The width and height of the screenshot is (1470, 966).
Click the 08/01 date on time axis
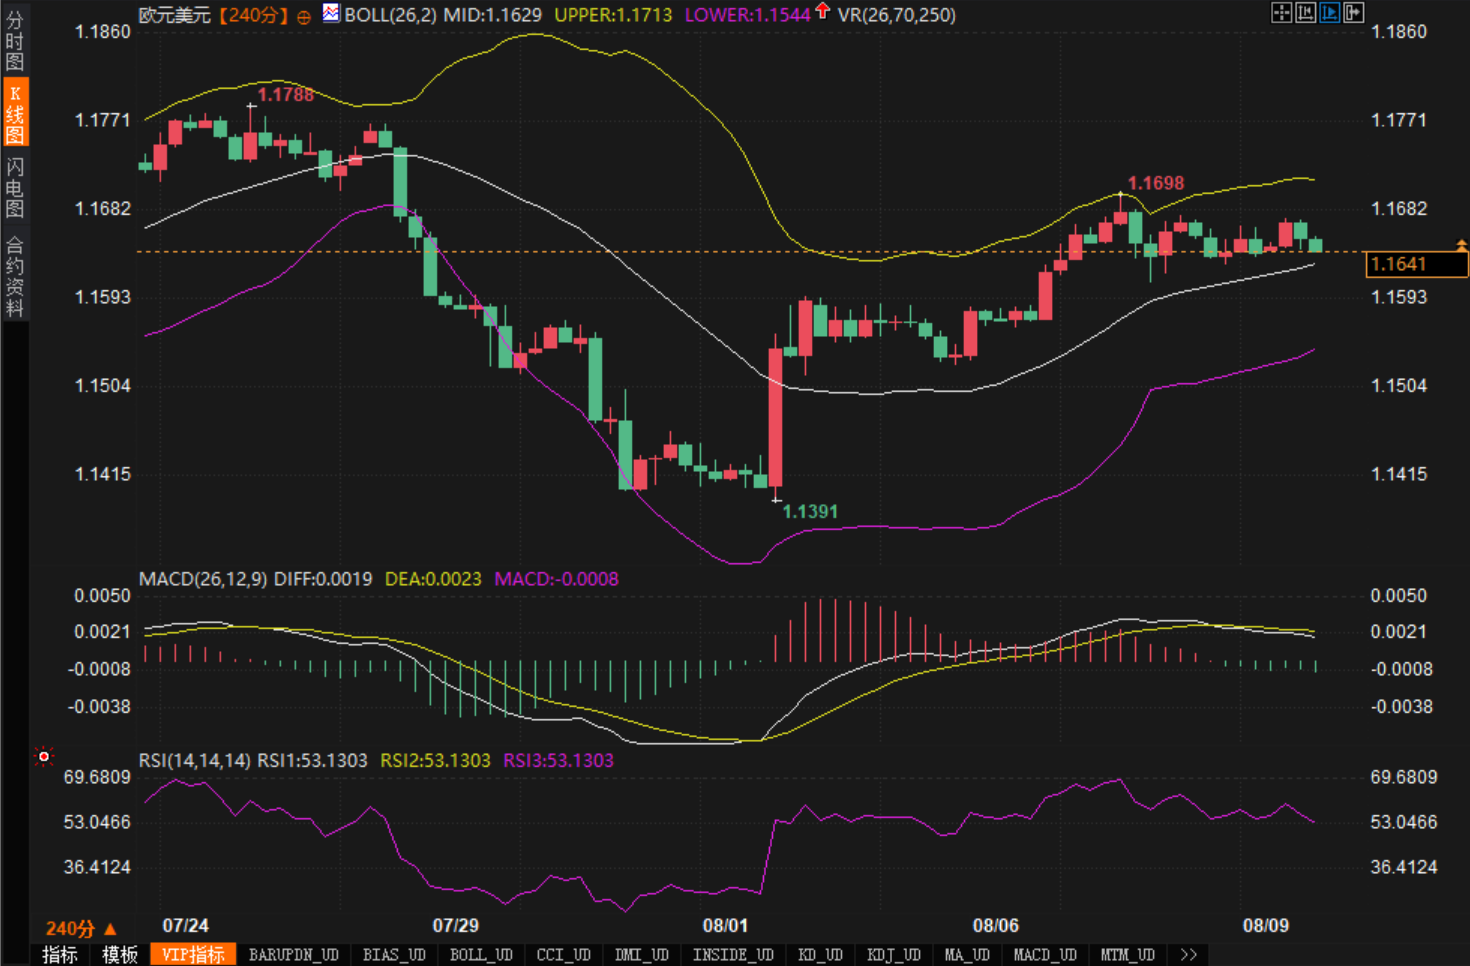coord(725,926)
